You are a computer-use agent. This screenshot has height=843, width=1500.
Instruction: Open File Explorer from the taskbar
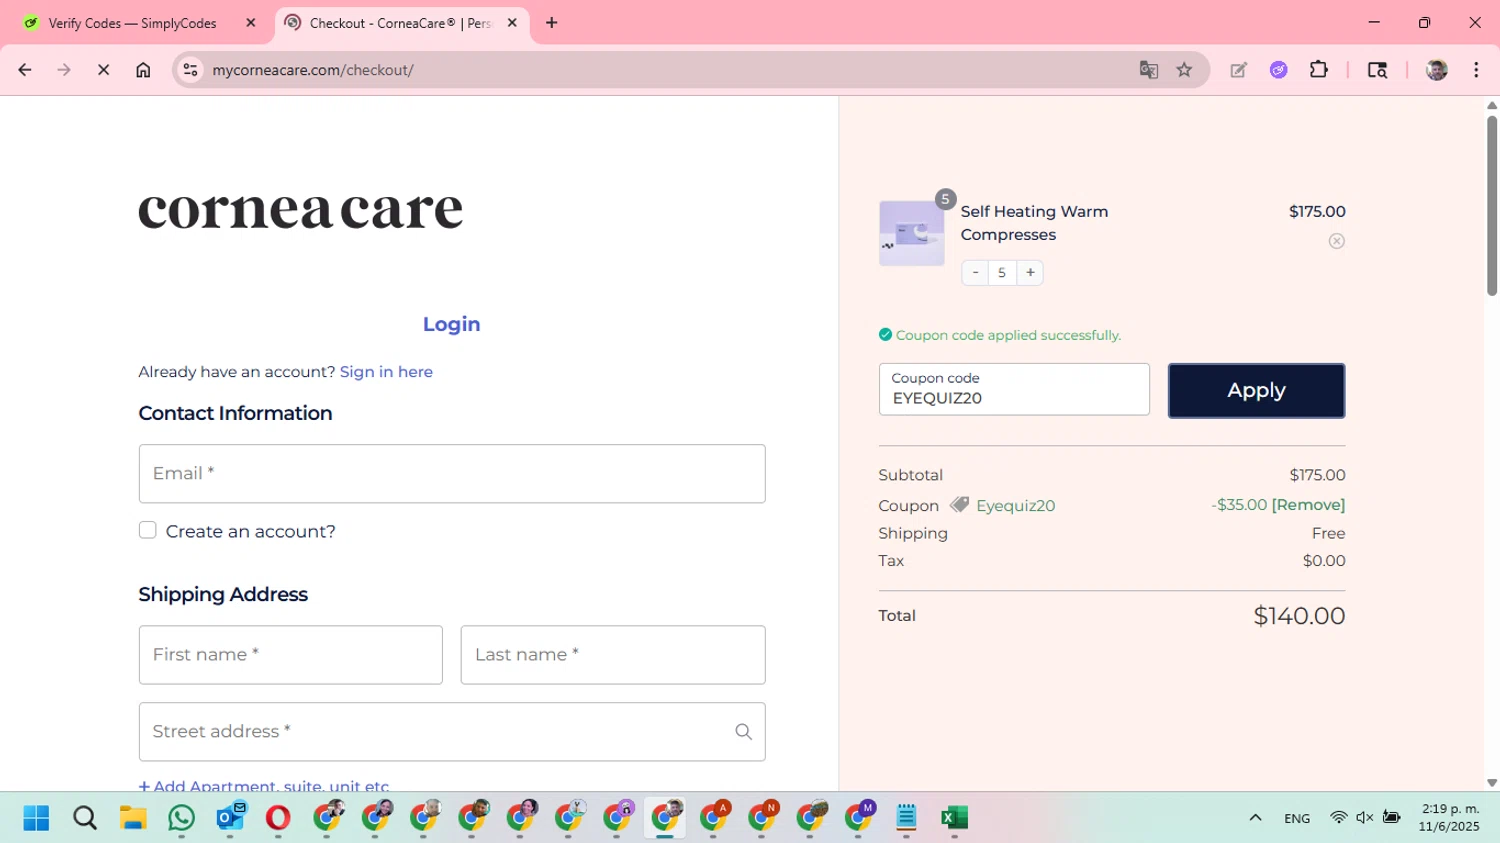[133, 818]
